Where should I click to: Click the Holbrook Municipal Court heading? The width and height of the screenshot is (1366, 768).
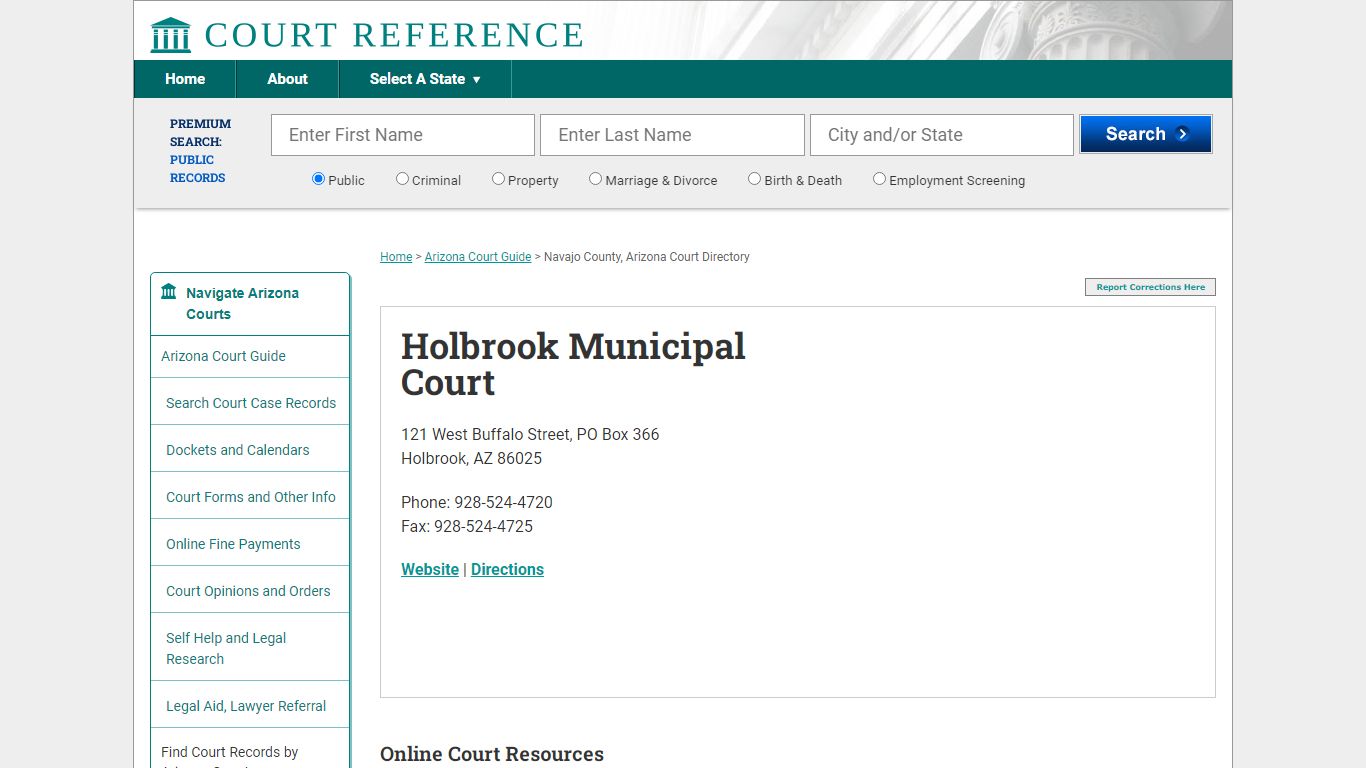click(573, 364)
